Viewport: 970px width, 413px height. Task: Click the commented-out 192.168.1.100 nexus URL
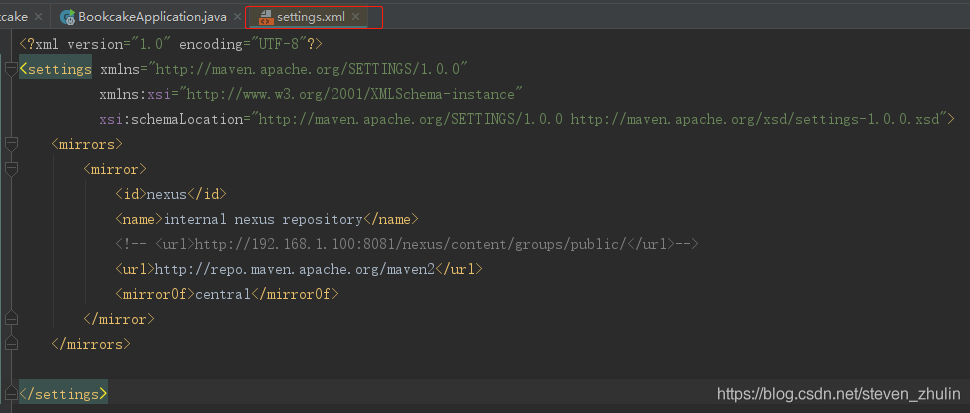click(x=409, y=244)
